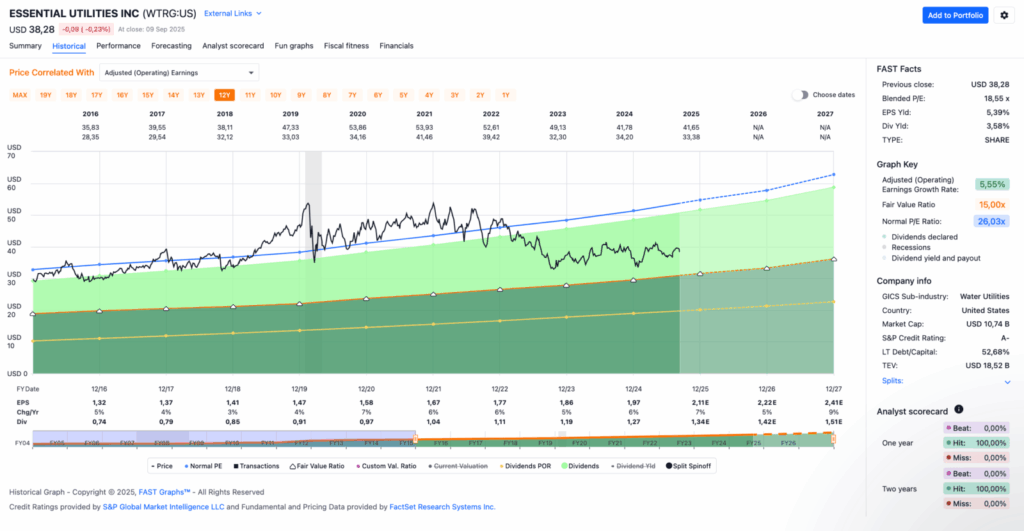Open Adjusted (Operating) Earnings dropdown
1024x531 pixels.
tap(179, 72)
